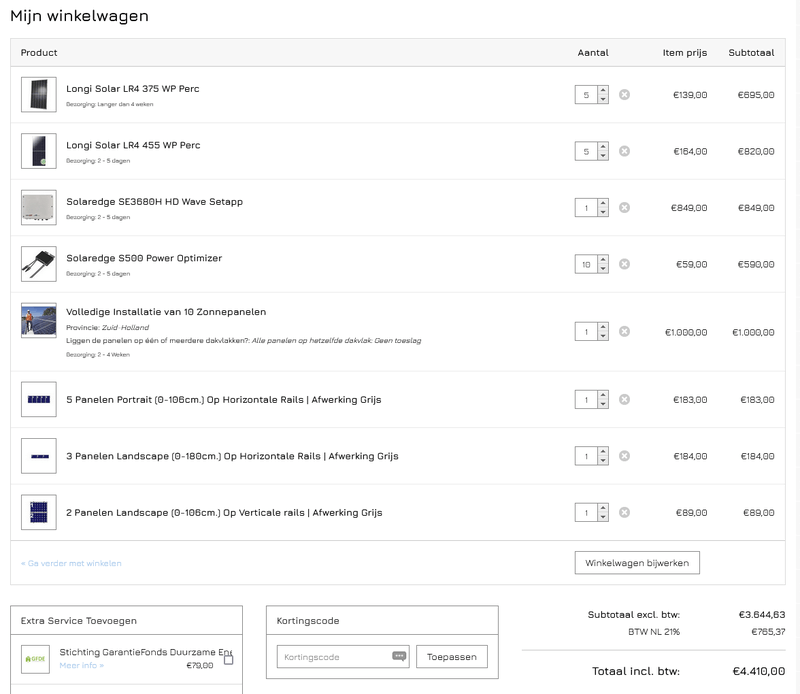Remove 2 Panelen Landscape Verticale rails item
This screenshot has height=694, width=800.
click(x=624, y=512)
